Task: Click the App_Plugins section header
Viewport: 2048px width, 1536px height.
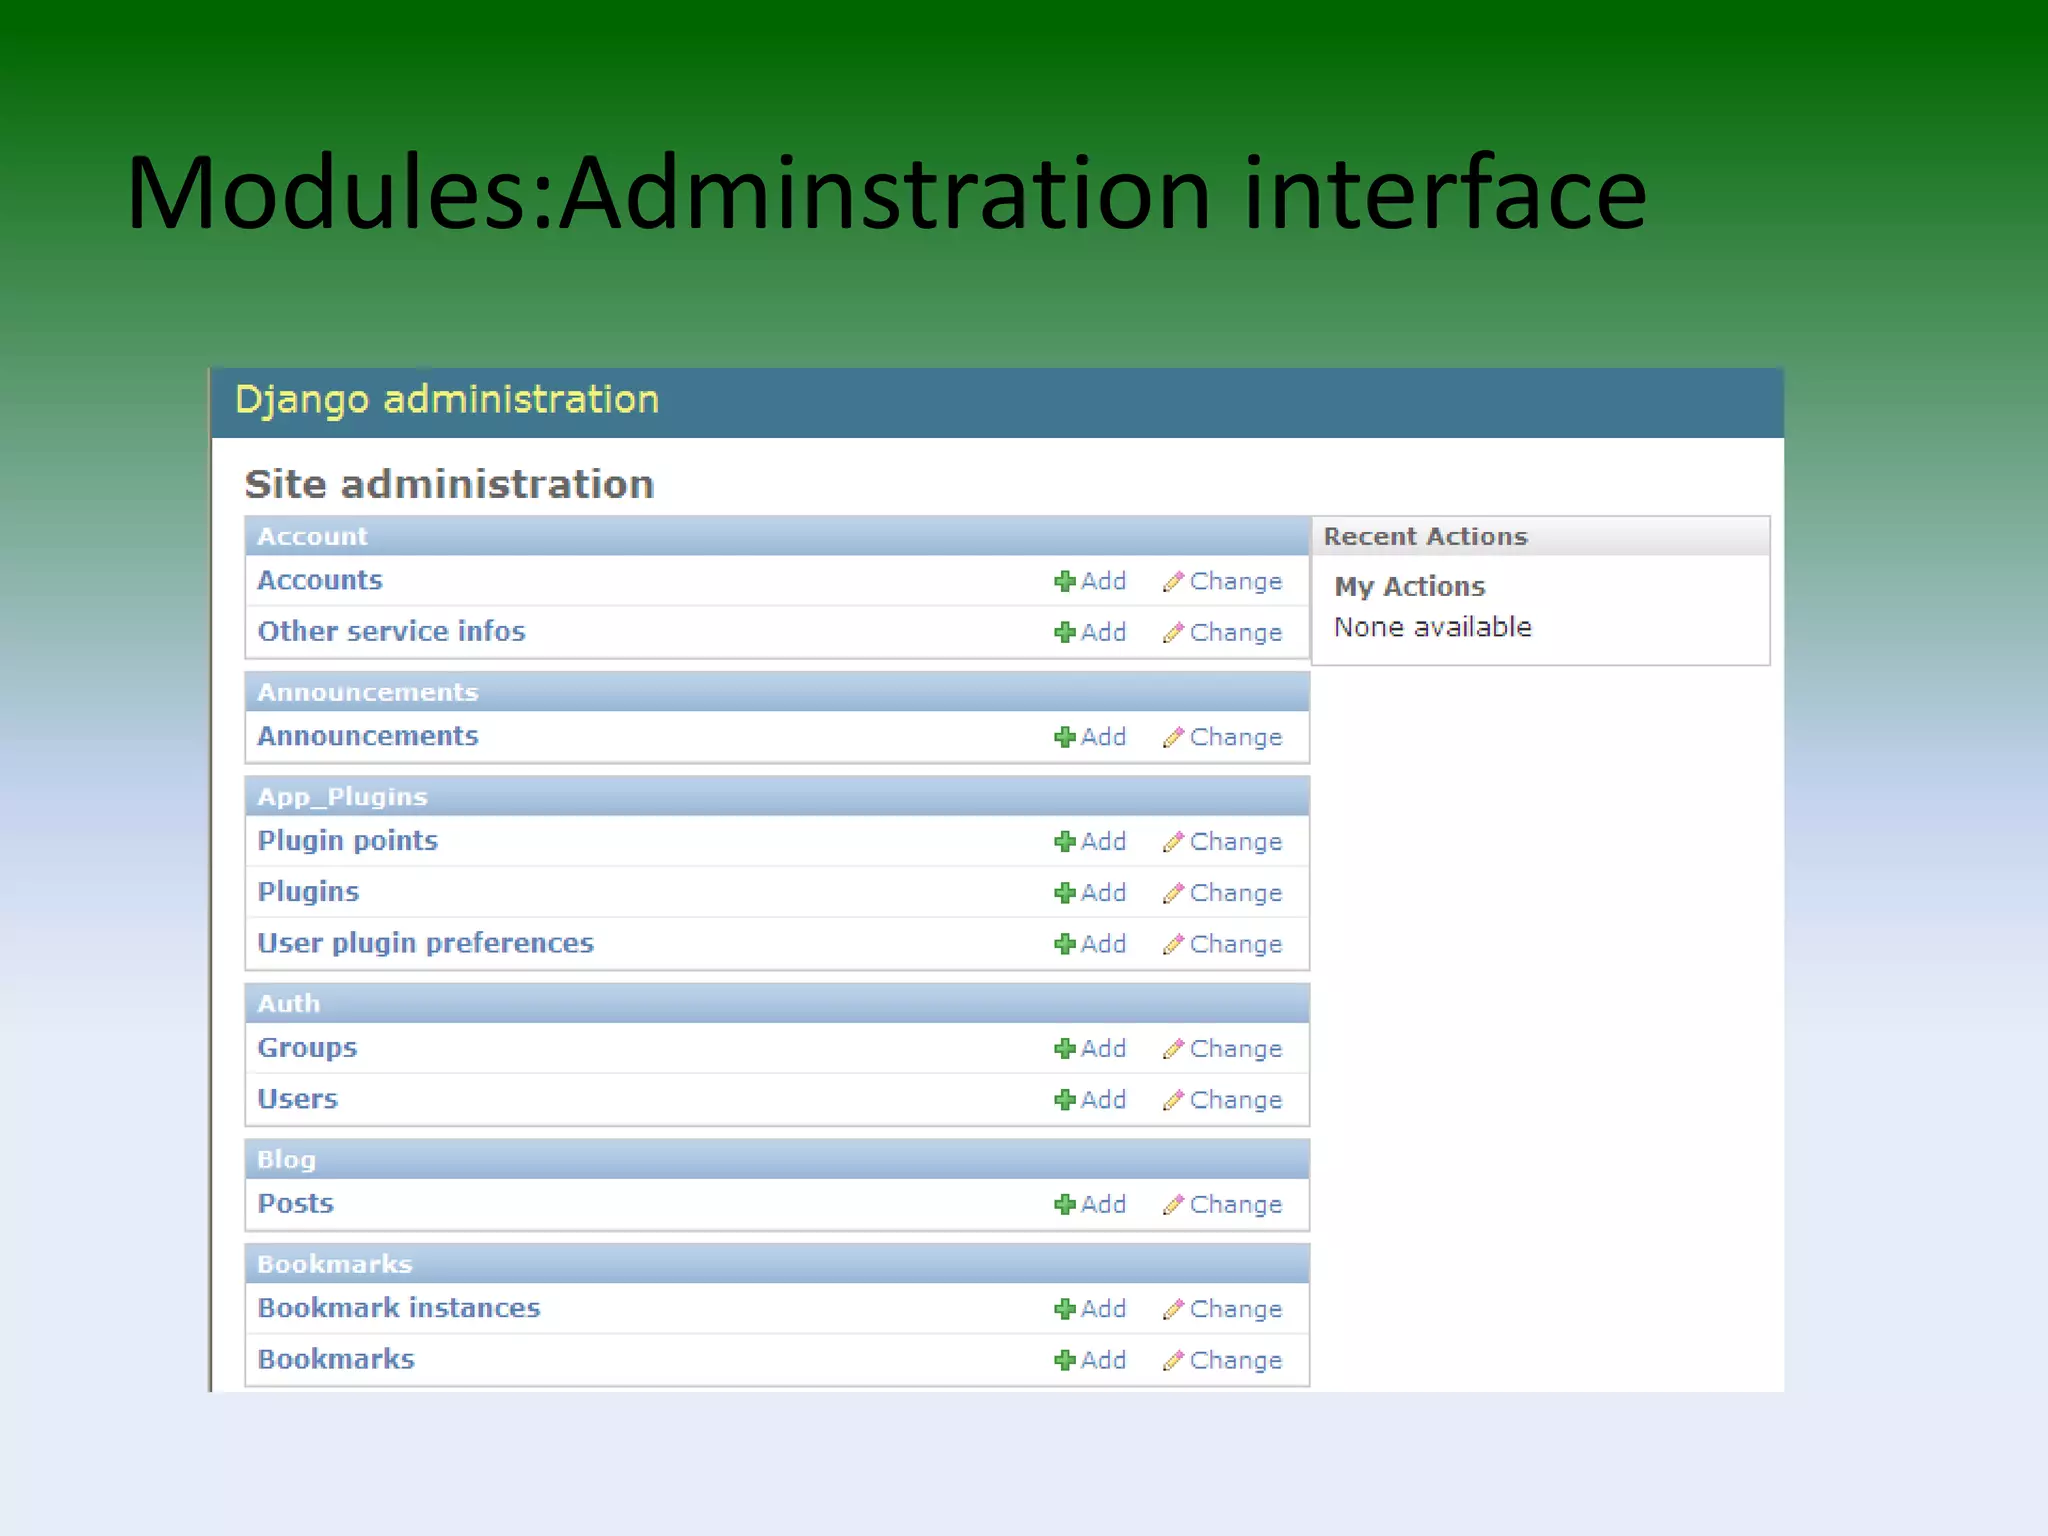Action: [342, 797]
